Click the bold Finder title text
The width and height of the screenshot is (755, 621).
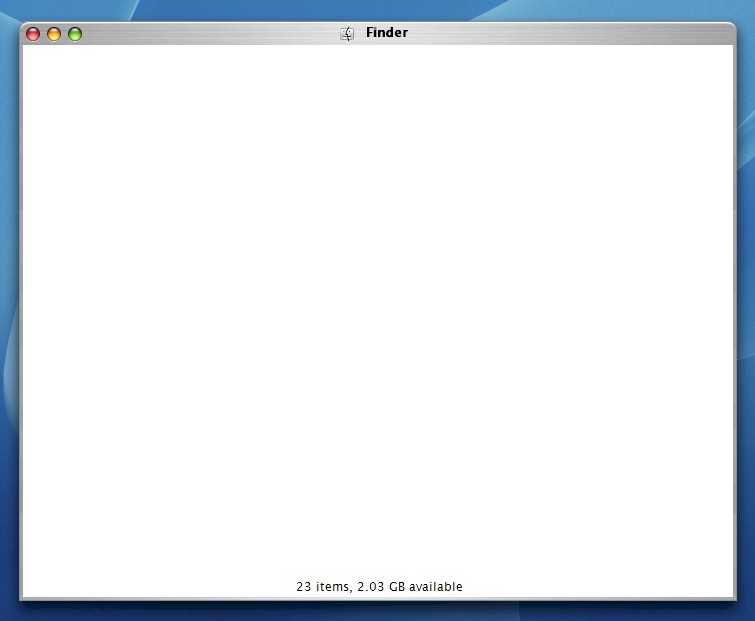tap(387, 32)
